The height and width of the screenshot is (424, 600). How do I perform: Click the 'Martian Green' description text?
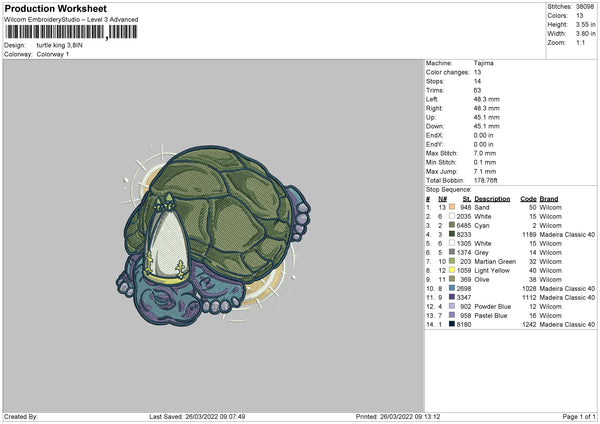coord(495,261)
